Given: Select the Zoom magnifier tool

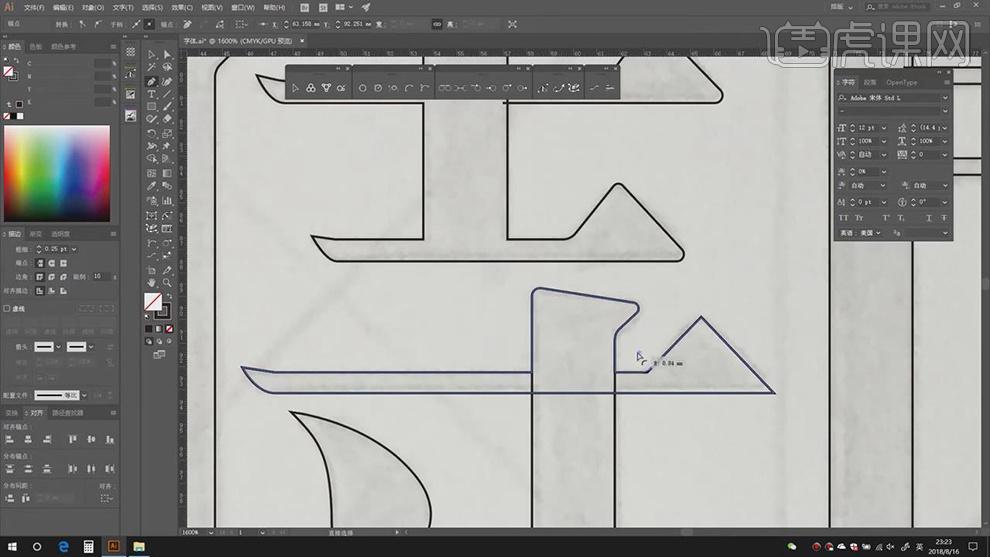Looking at the screenshot, I should (167, 283).
